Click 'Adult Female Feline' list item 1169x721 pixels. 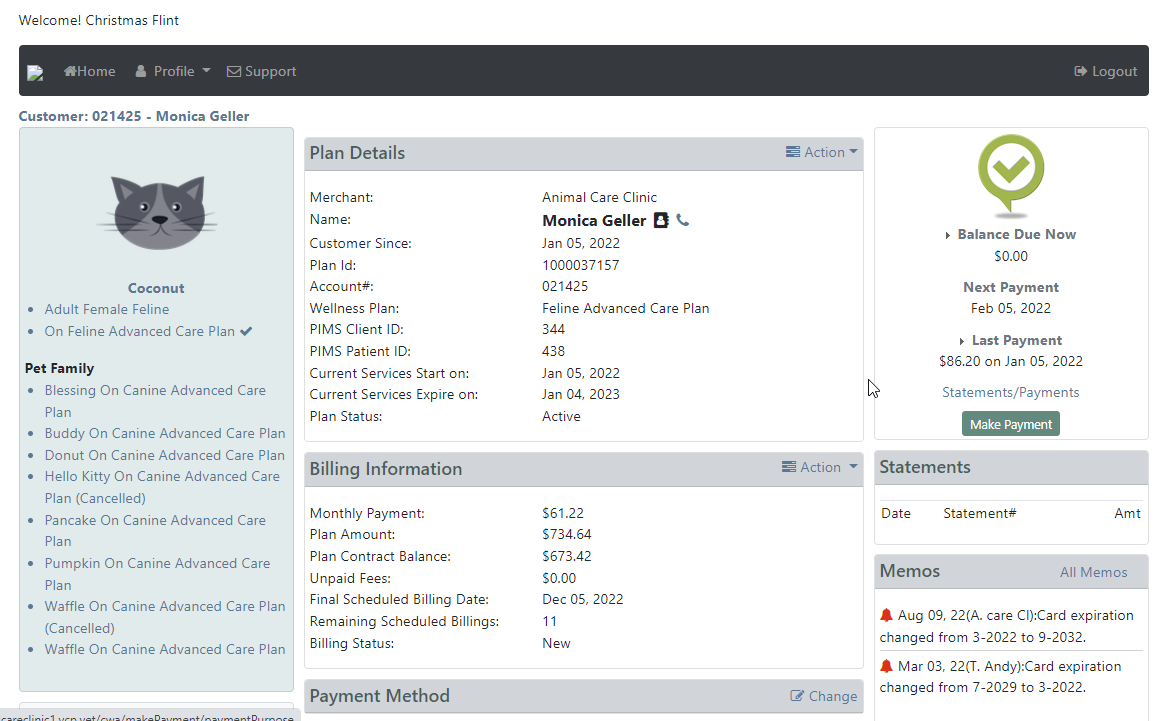coord(107,309)
